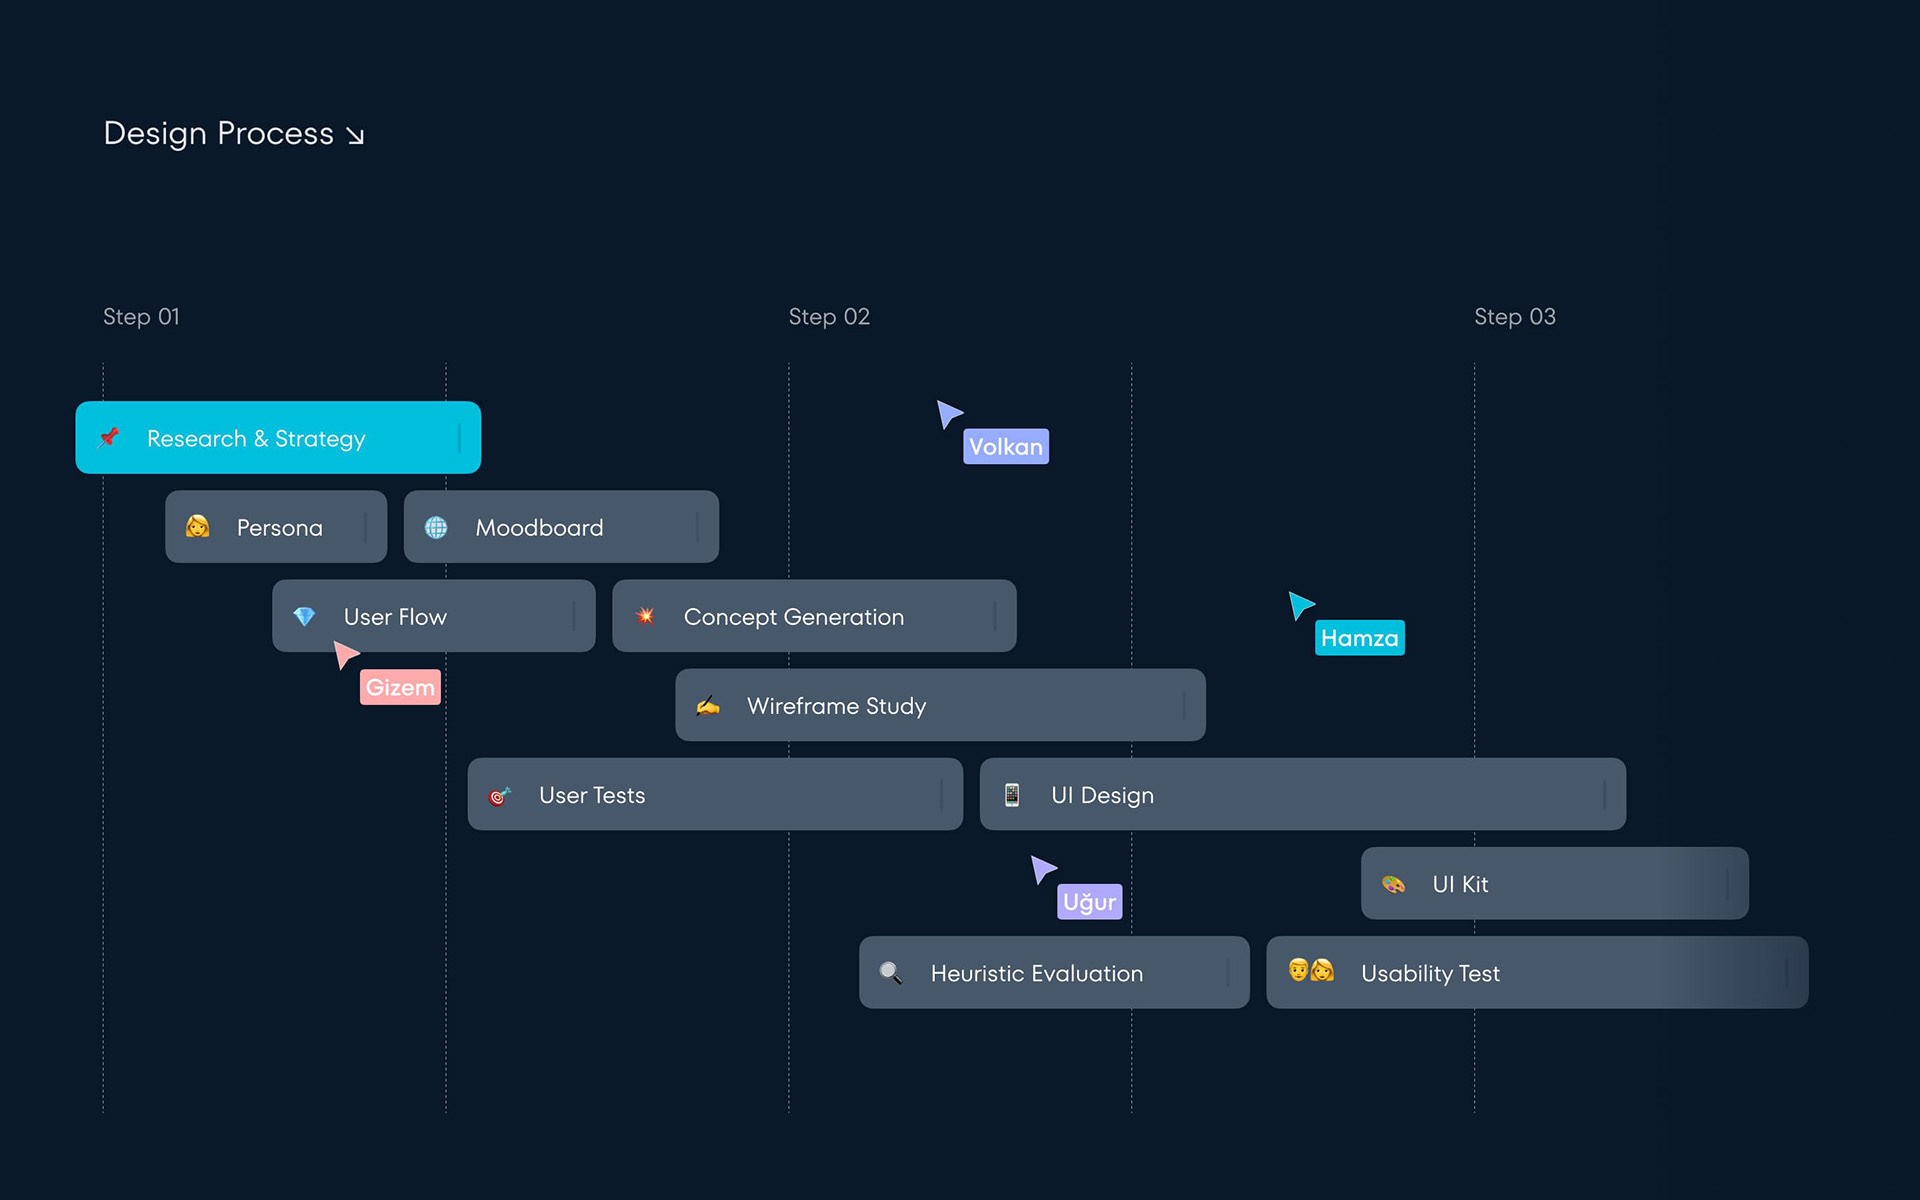Image resolution: width=1920 pixels, height=1200 pixels.
Task: Grab the resize handle on Wireframe Study bar
Action: pyautogui.click(x=1184, y=706)
